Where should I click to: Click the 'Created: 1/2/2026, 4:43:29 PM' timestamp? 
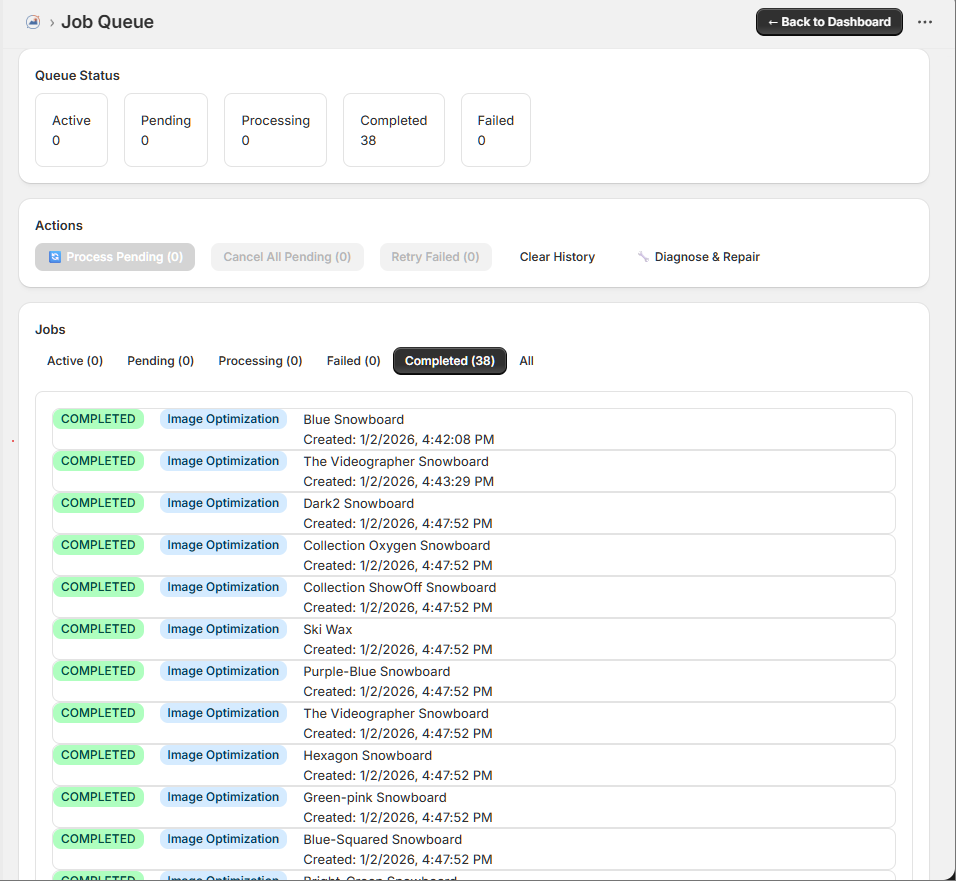399,482
